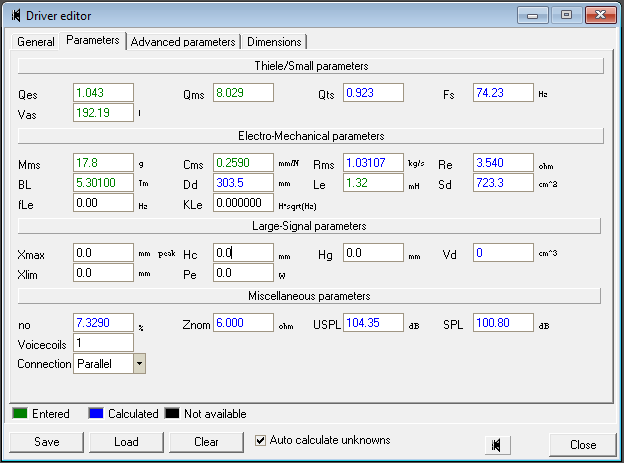Click the Vd field
The image size is (624, 463).
[503, 253]
